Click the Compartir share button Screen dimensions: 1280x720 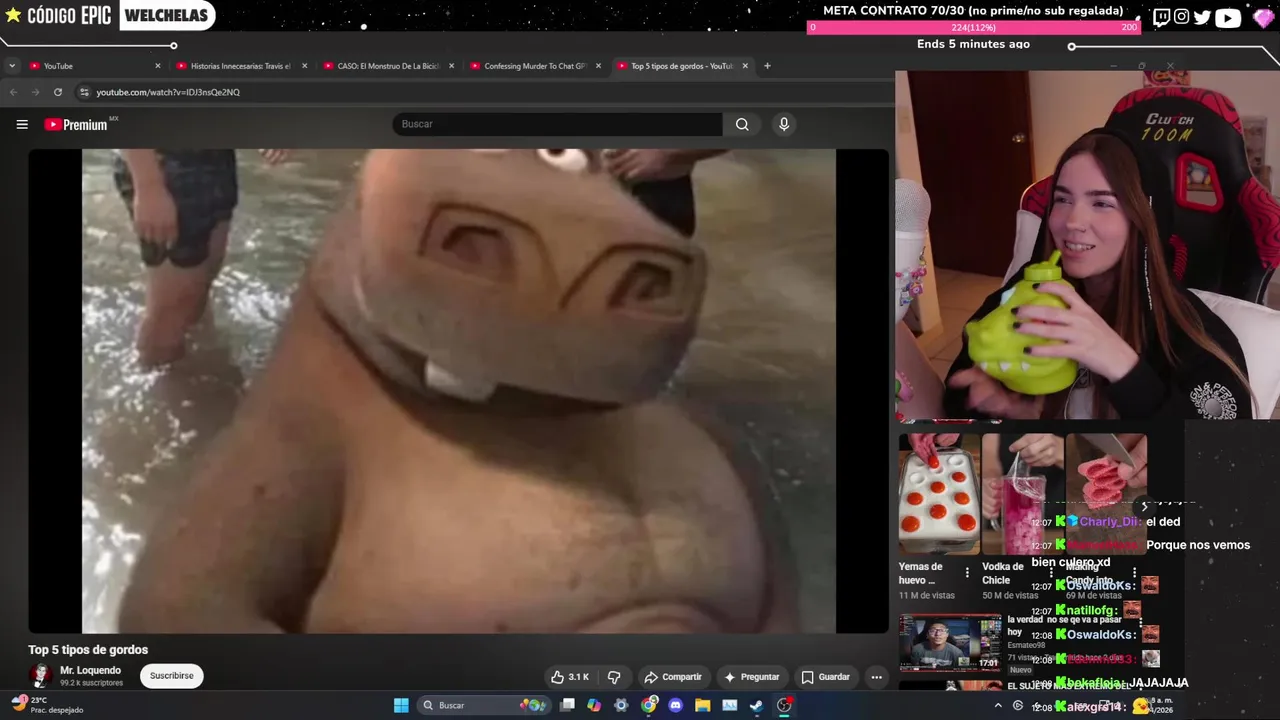pyautogui.click(x=673, y=677)
